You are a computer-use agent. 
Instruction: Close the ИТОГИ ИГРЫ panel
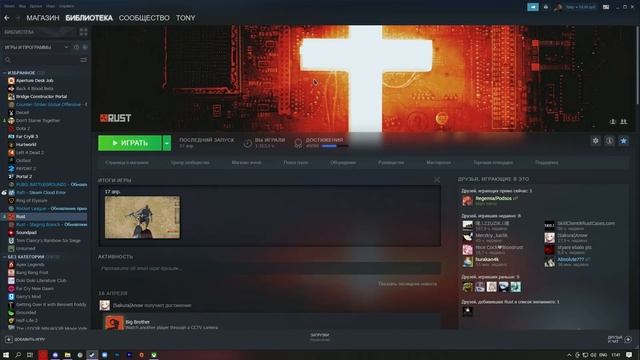[x=437, y=180]
